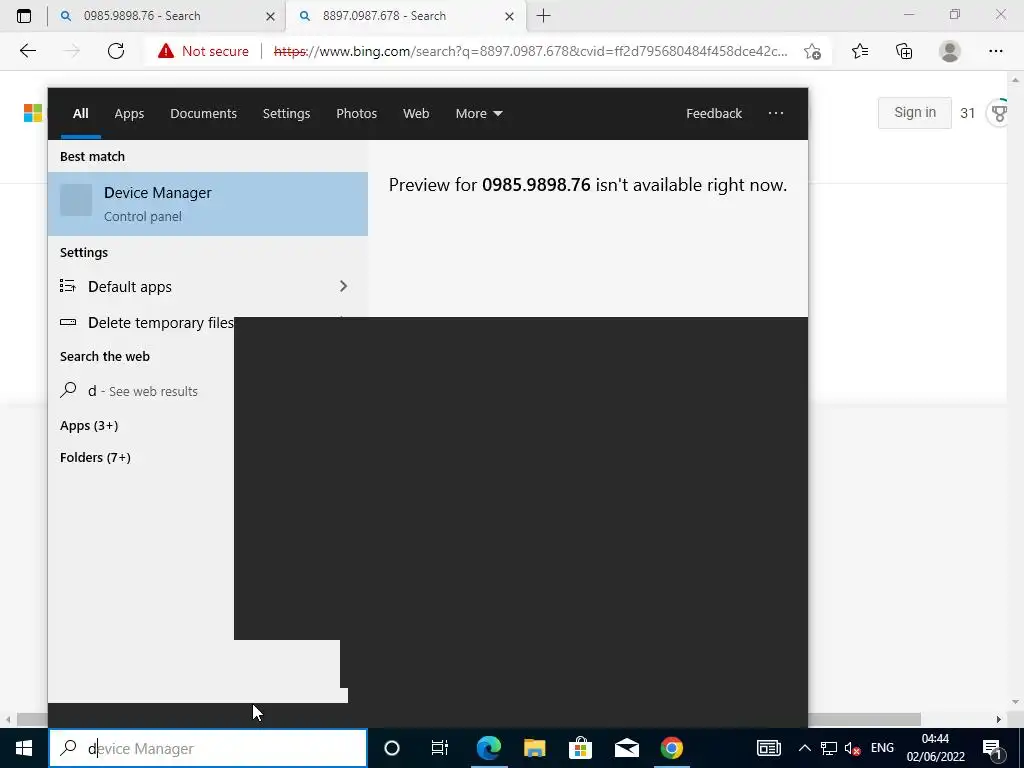Expand the Apps (3+) results group
The width and height of the screenshot is (1024, 768).
click(x=89, y=426)
